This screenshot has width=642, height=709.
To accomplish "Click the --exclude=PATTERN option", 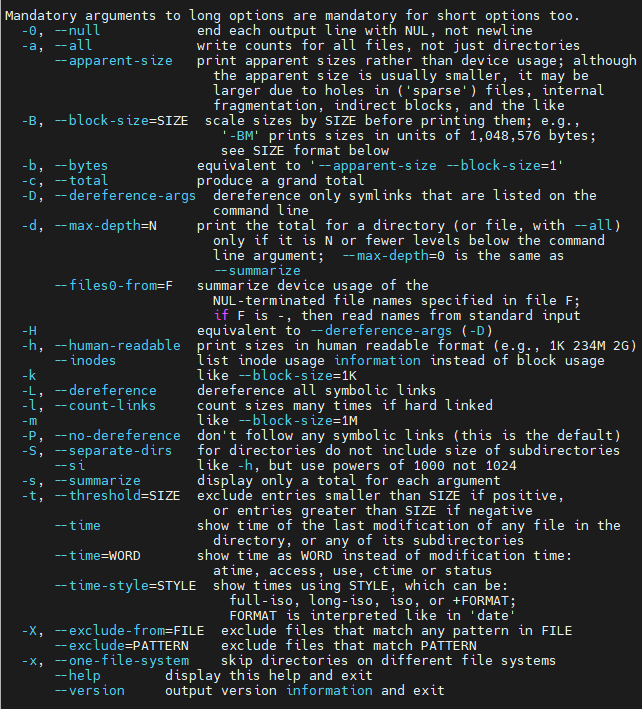I will 121,646.
